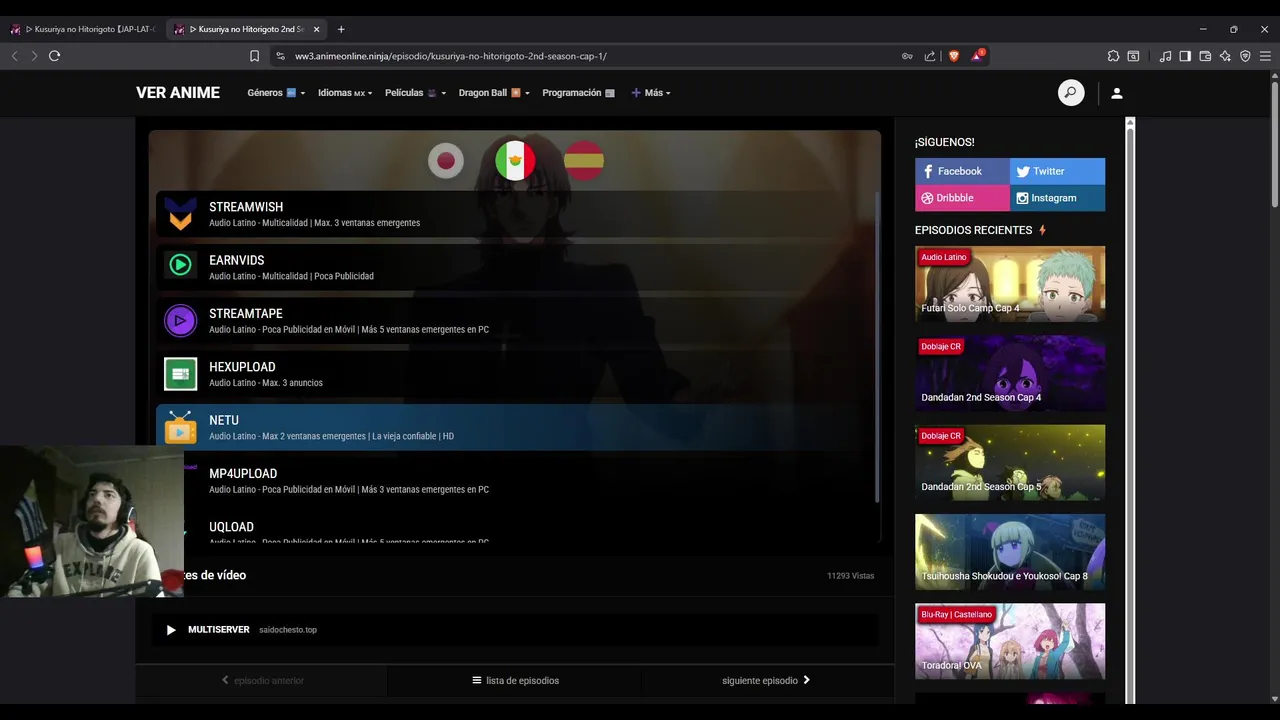Select the Japanese flag audio option
1280x720 pixels.
pyautogui.click(x=446, y=160)
